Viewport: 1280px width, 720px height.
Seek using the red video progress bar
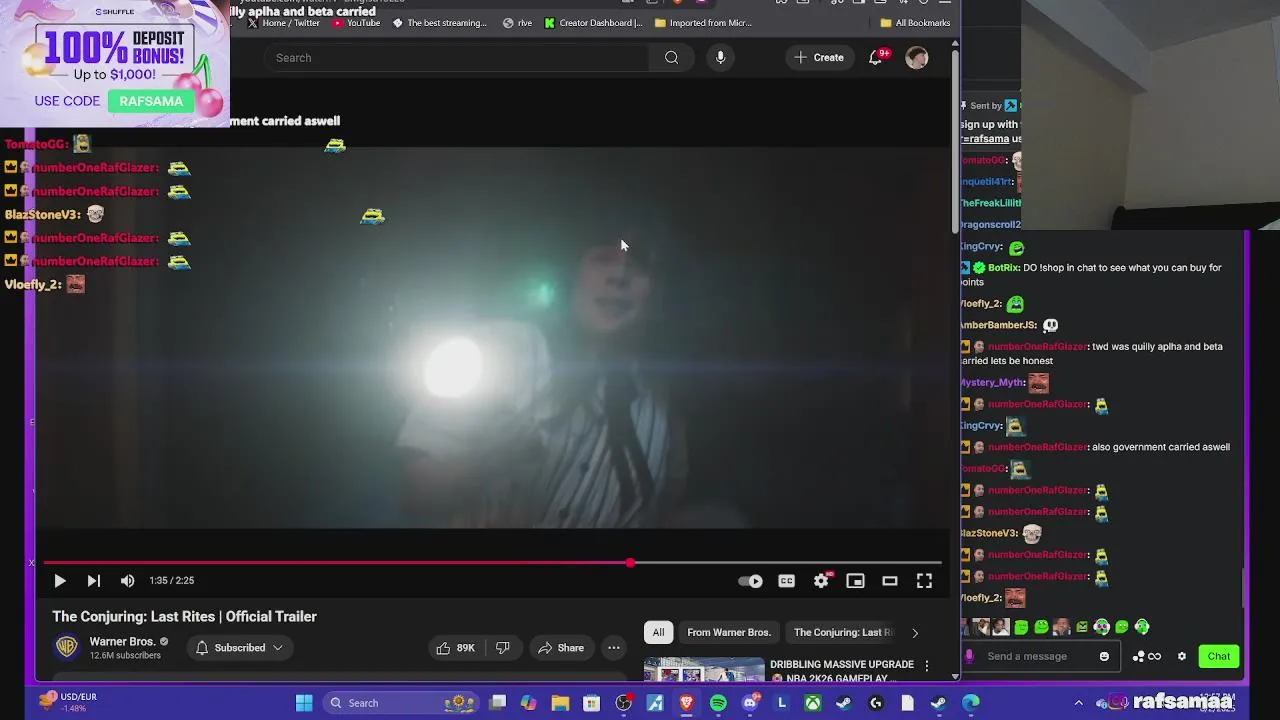(492, 563)
